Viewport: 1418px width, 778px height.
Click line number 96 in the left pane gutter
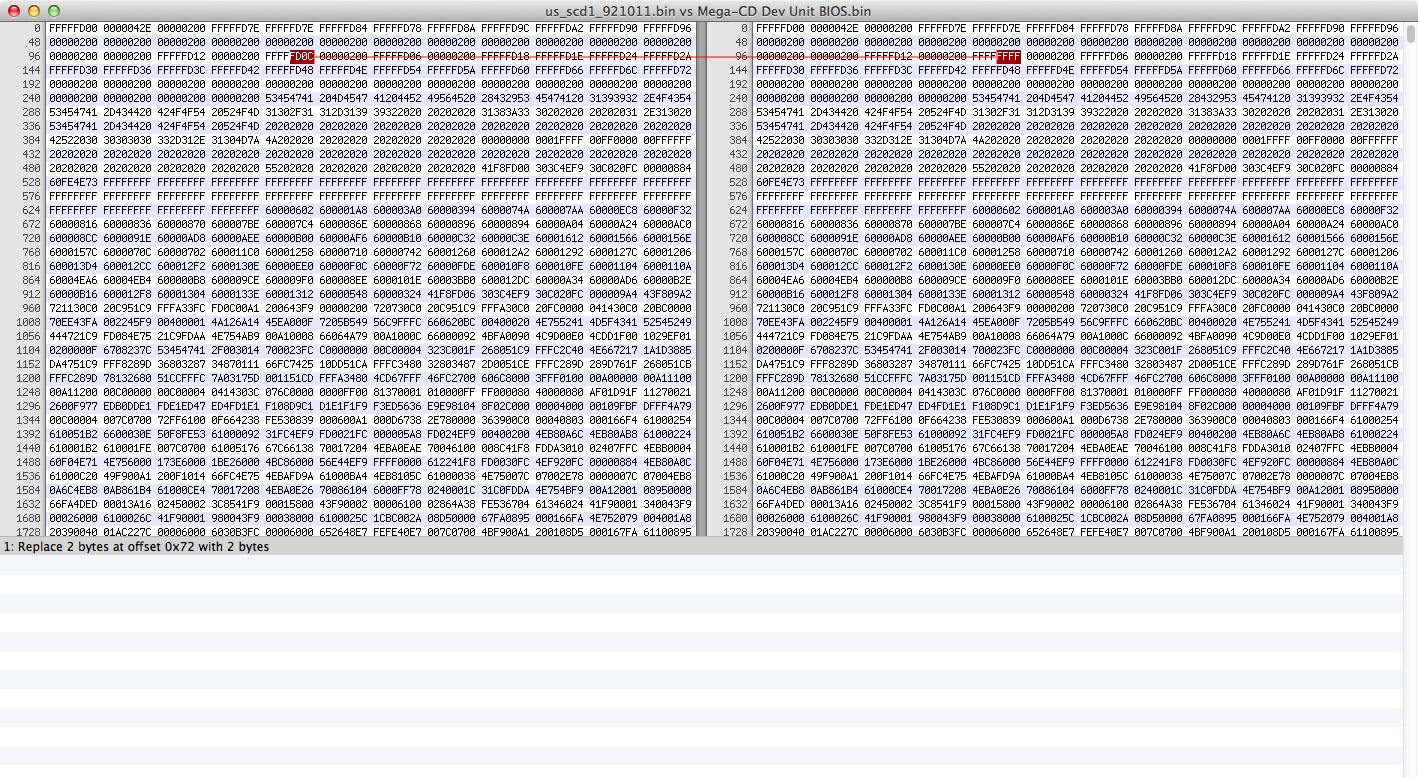point(34,57)
